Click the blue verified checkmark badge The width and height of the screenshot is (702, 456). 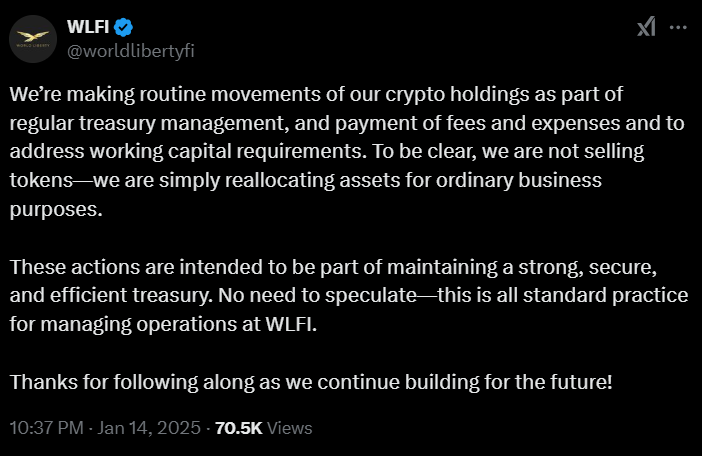[123, 27]
